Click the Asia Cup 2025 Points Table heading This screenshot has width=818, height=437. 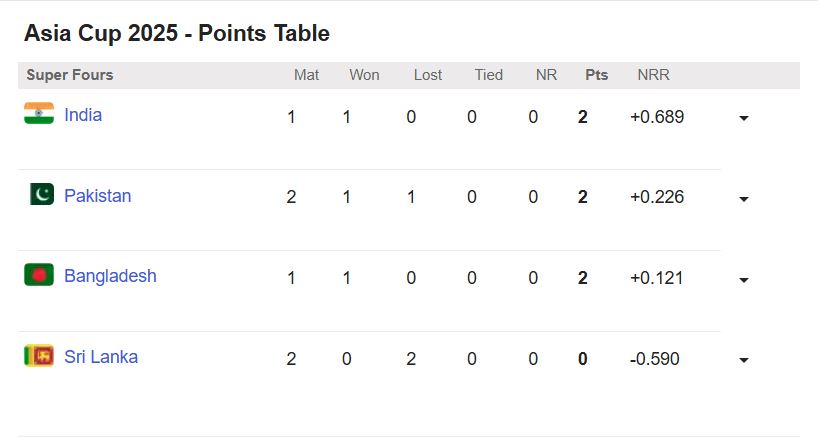[177, 33]
